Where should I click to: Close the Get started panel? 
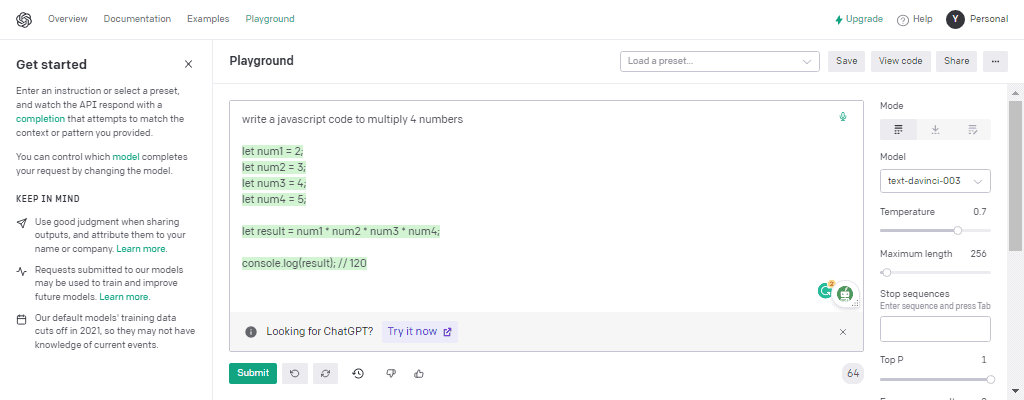pos(188,64)
